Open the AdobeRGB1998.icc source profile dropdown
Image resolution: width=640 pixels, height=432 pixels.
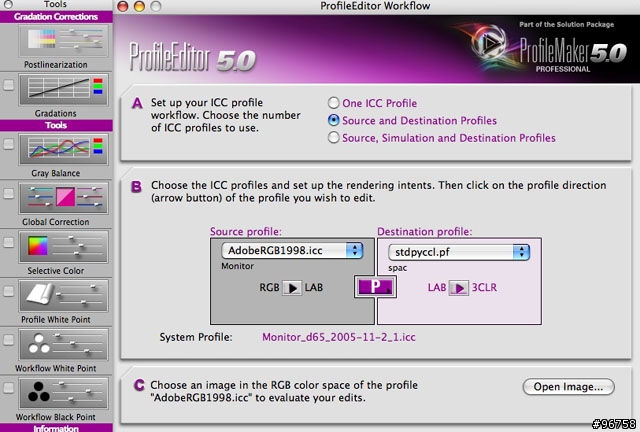(292, 251)
